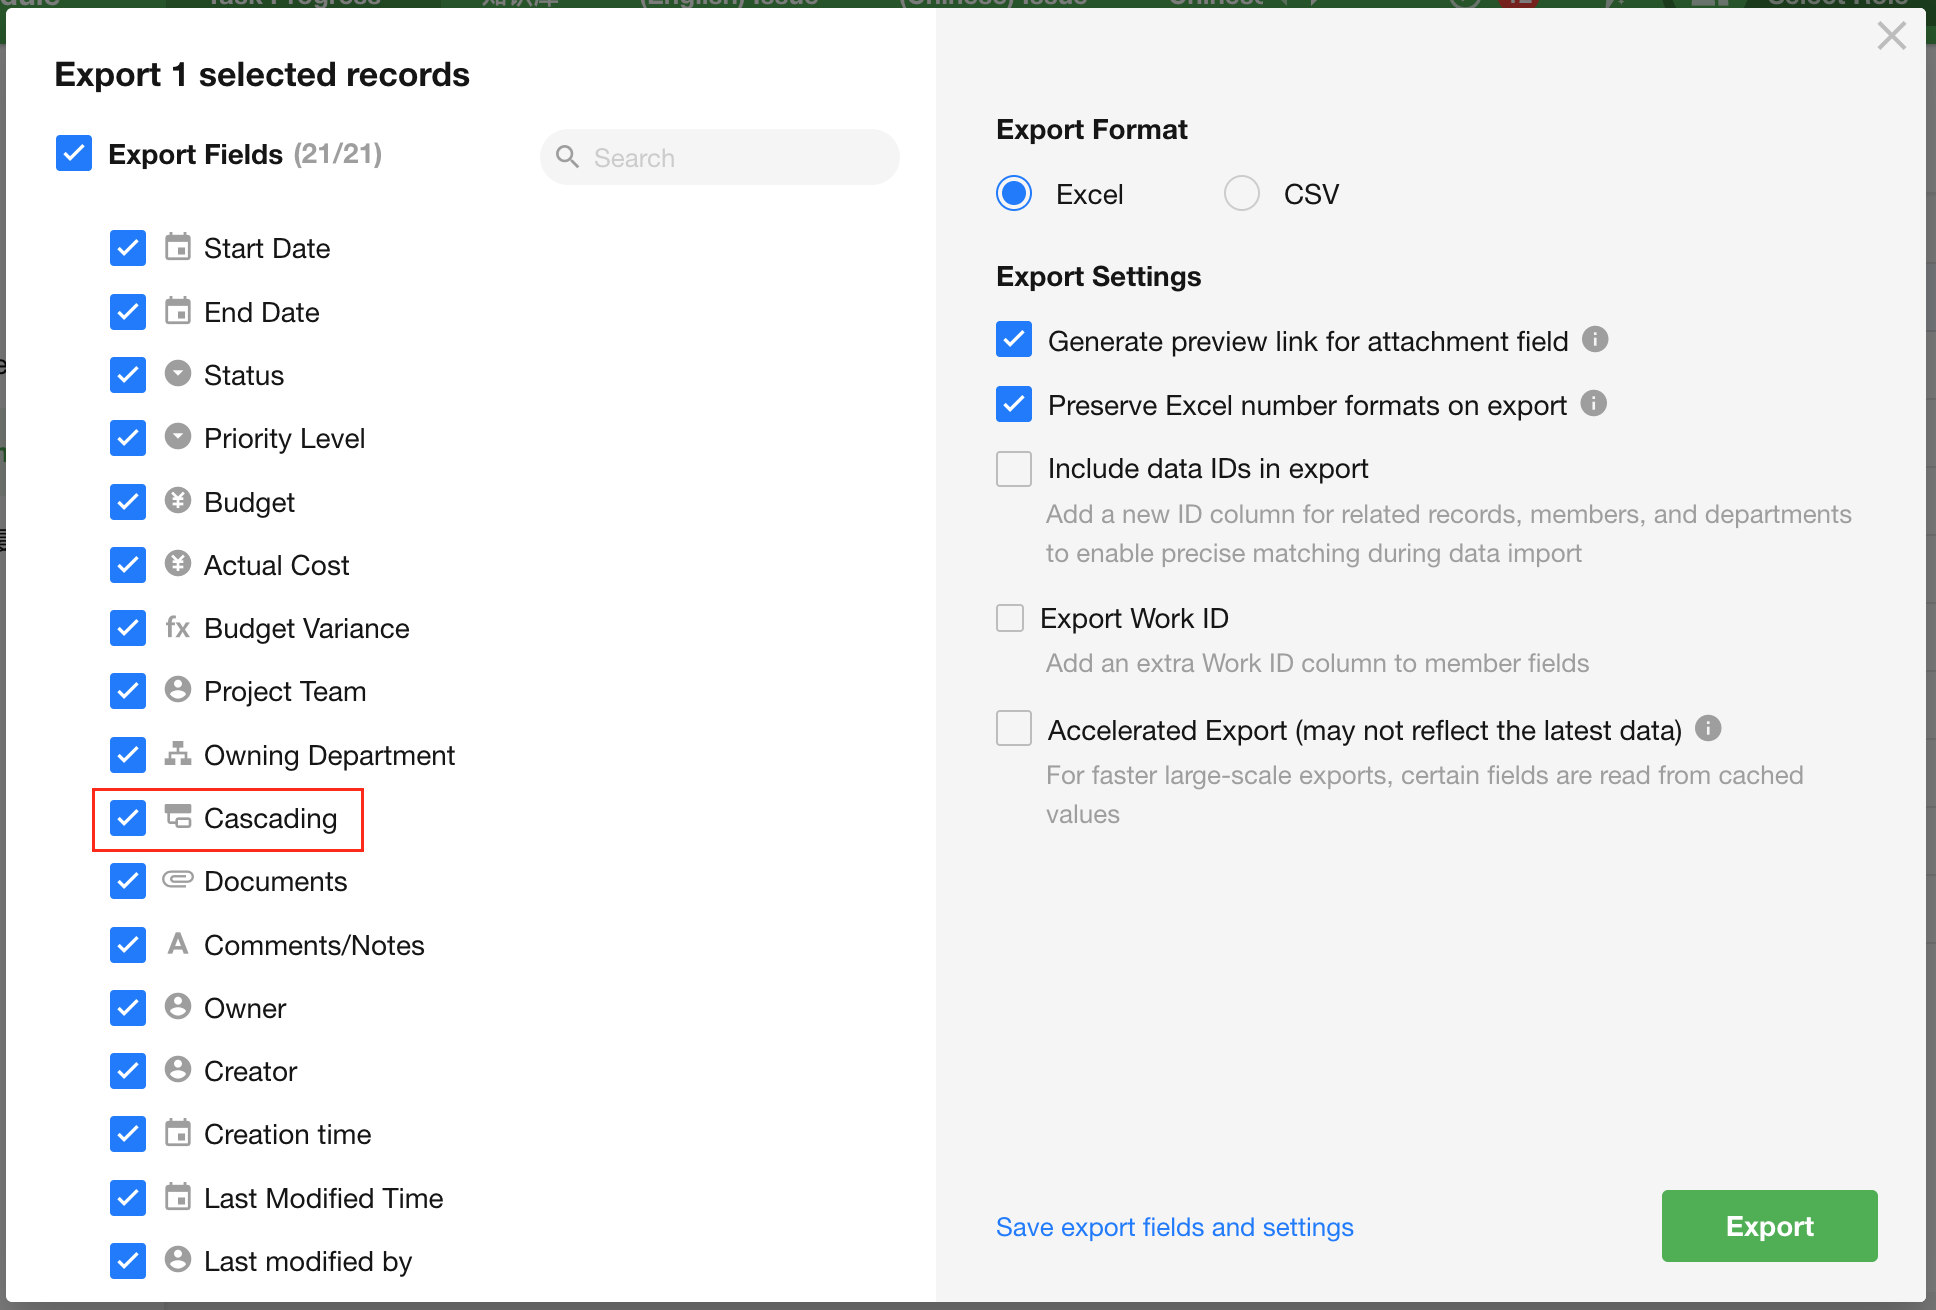This screenshot has height=1310, width=1936.
Task: Select Excel export format
Action: 1014,193
